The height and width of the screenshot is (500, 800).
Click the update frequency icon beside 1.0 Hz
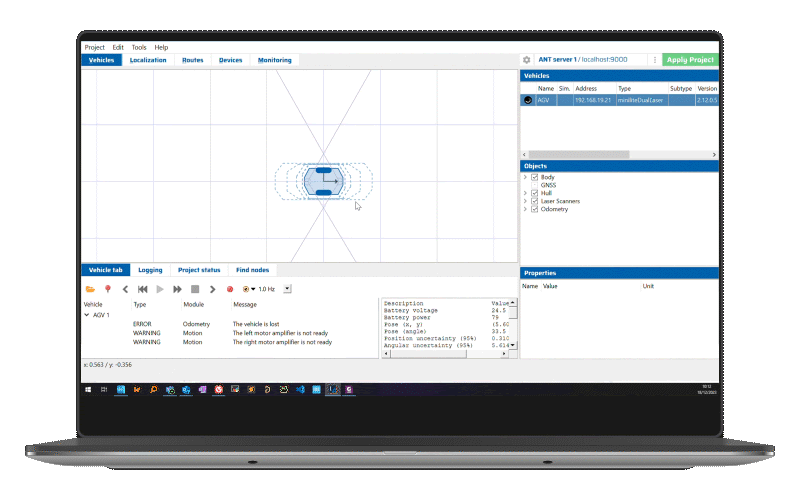coord(246,289)
